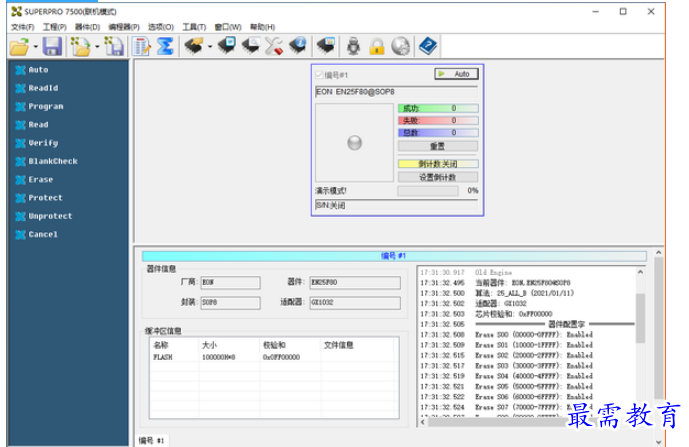Run Unprotect from the left sidebar
The width and height of the screenshot is (689, 447).
[50, 216]
